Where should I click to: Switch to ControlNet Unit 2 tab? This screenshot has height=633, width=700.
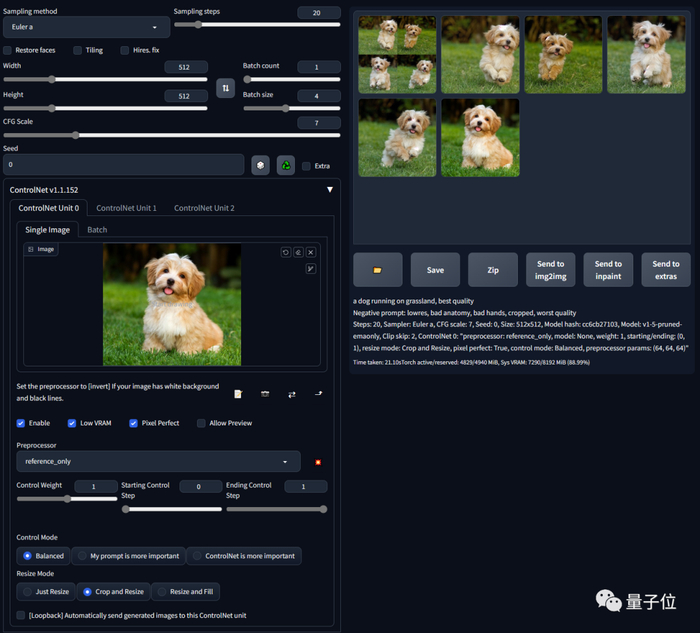(x=204, y=208)
